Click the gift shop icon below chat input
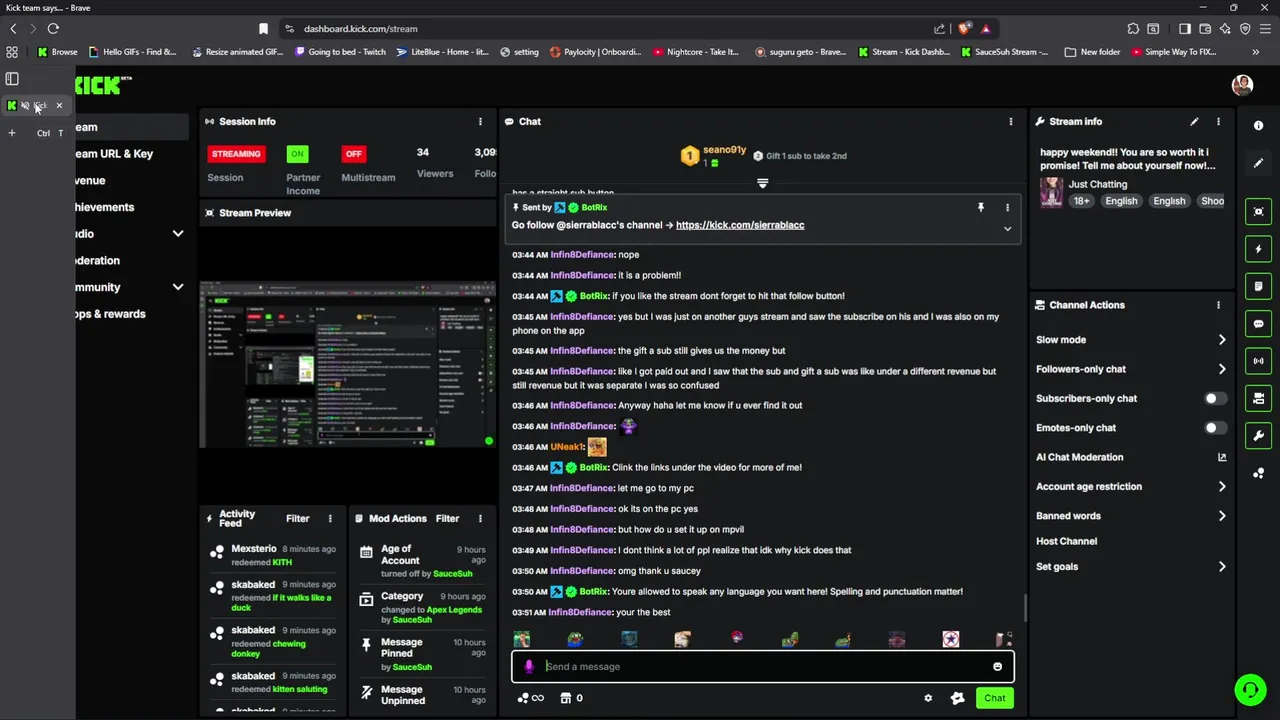The image size is (1280, 720). coord(565,698)
